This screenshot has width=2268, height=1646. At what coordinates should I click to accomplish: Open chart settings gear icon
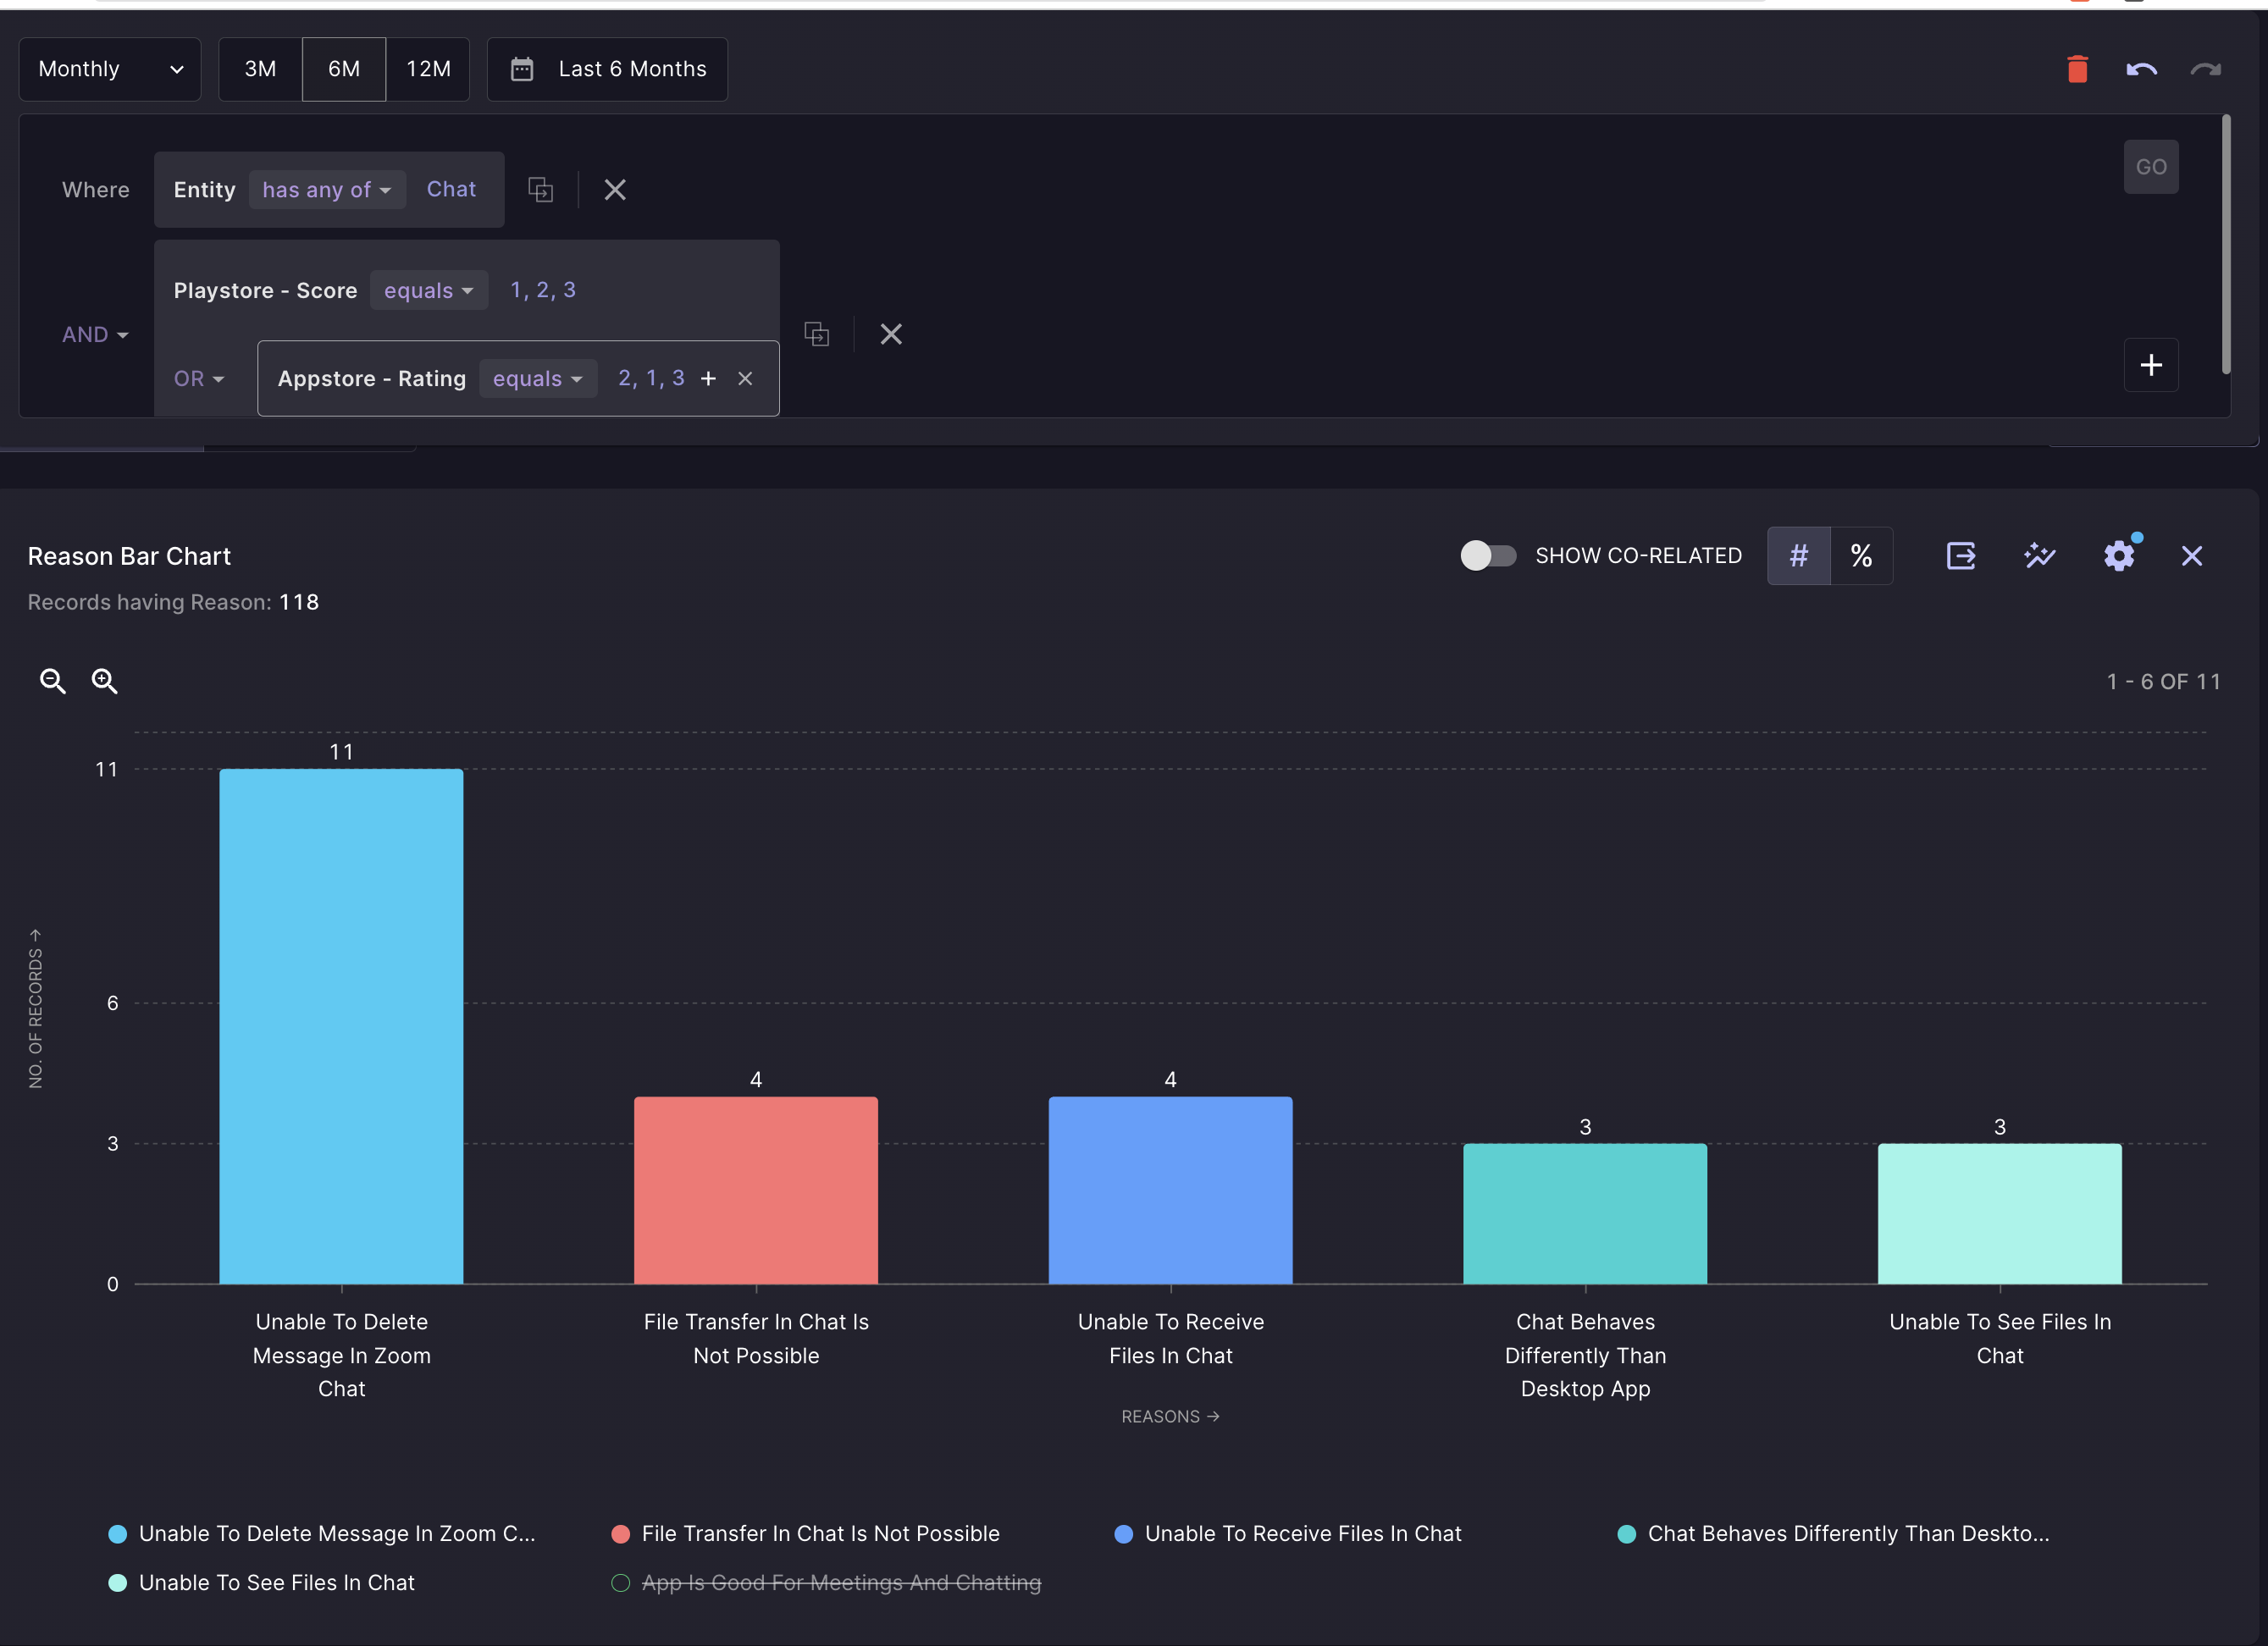pos(2118,556)
